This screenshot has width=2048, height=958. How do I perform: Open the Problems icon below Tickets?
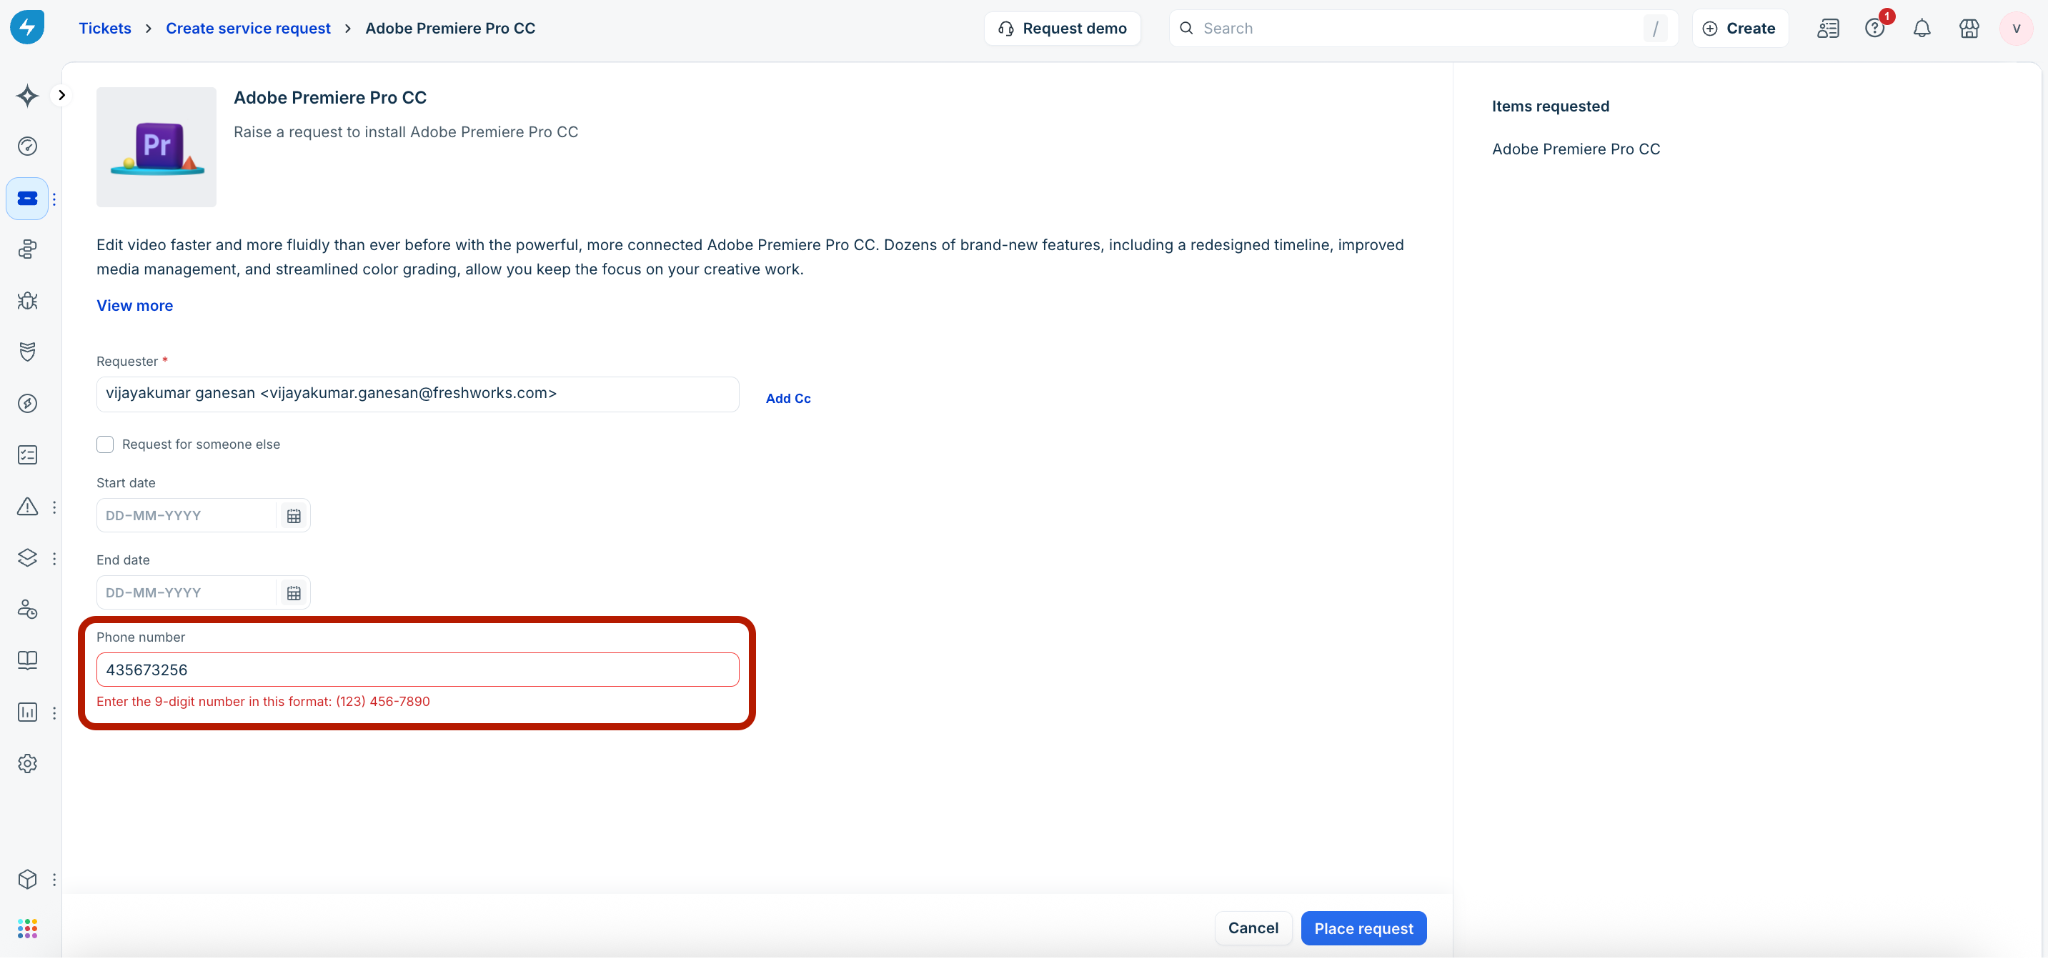tap(28, 249)
